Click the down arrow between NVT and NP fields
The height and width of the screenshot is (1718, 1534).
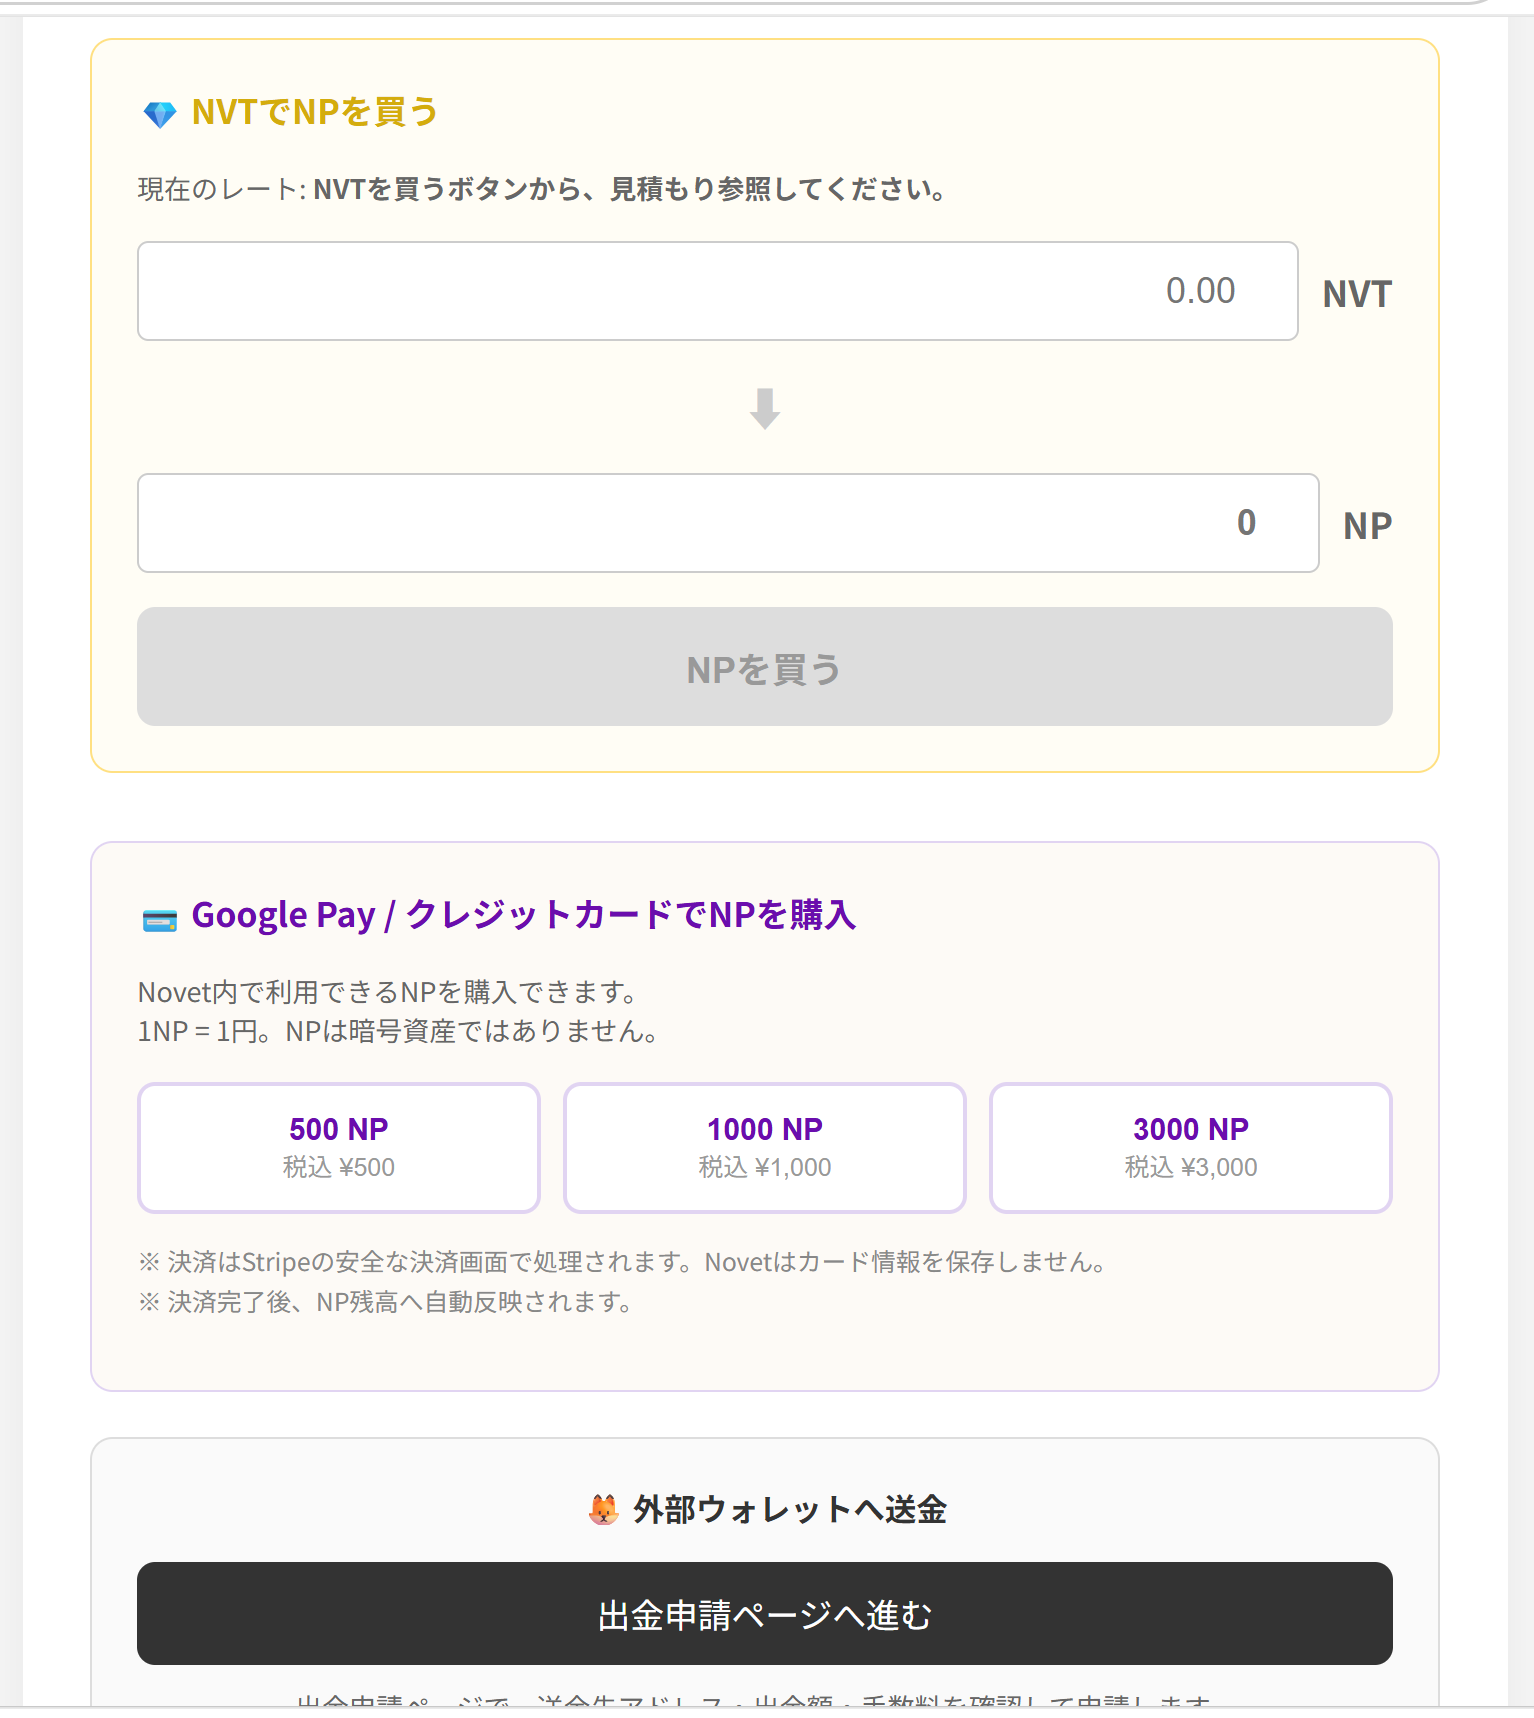[765, 408]
